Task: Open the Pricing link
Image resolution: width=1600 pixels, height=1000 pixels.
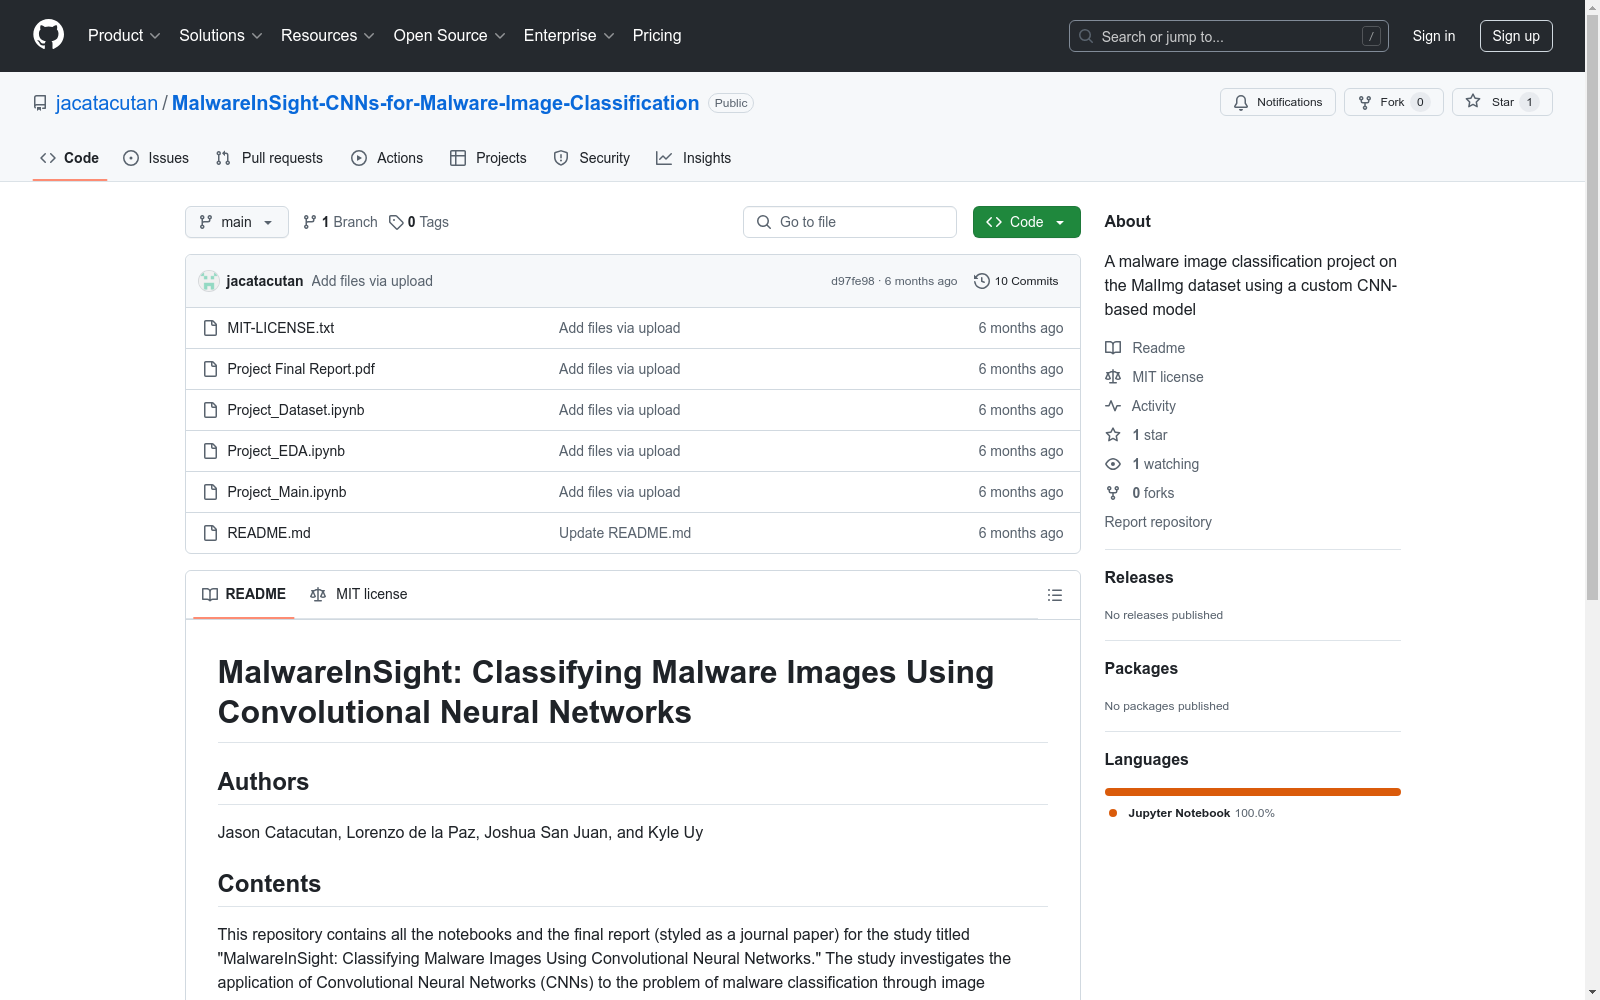Action: [x=657, y=35]
